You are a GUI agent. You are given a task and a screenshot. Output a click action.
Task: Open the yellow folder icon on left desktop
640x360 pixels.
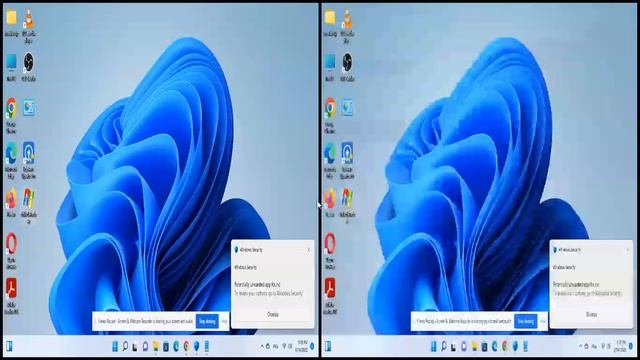(11, 18)
